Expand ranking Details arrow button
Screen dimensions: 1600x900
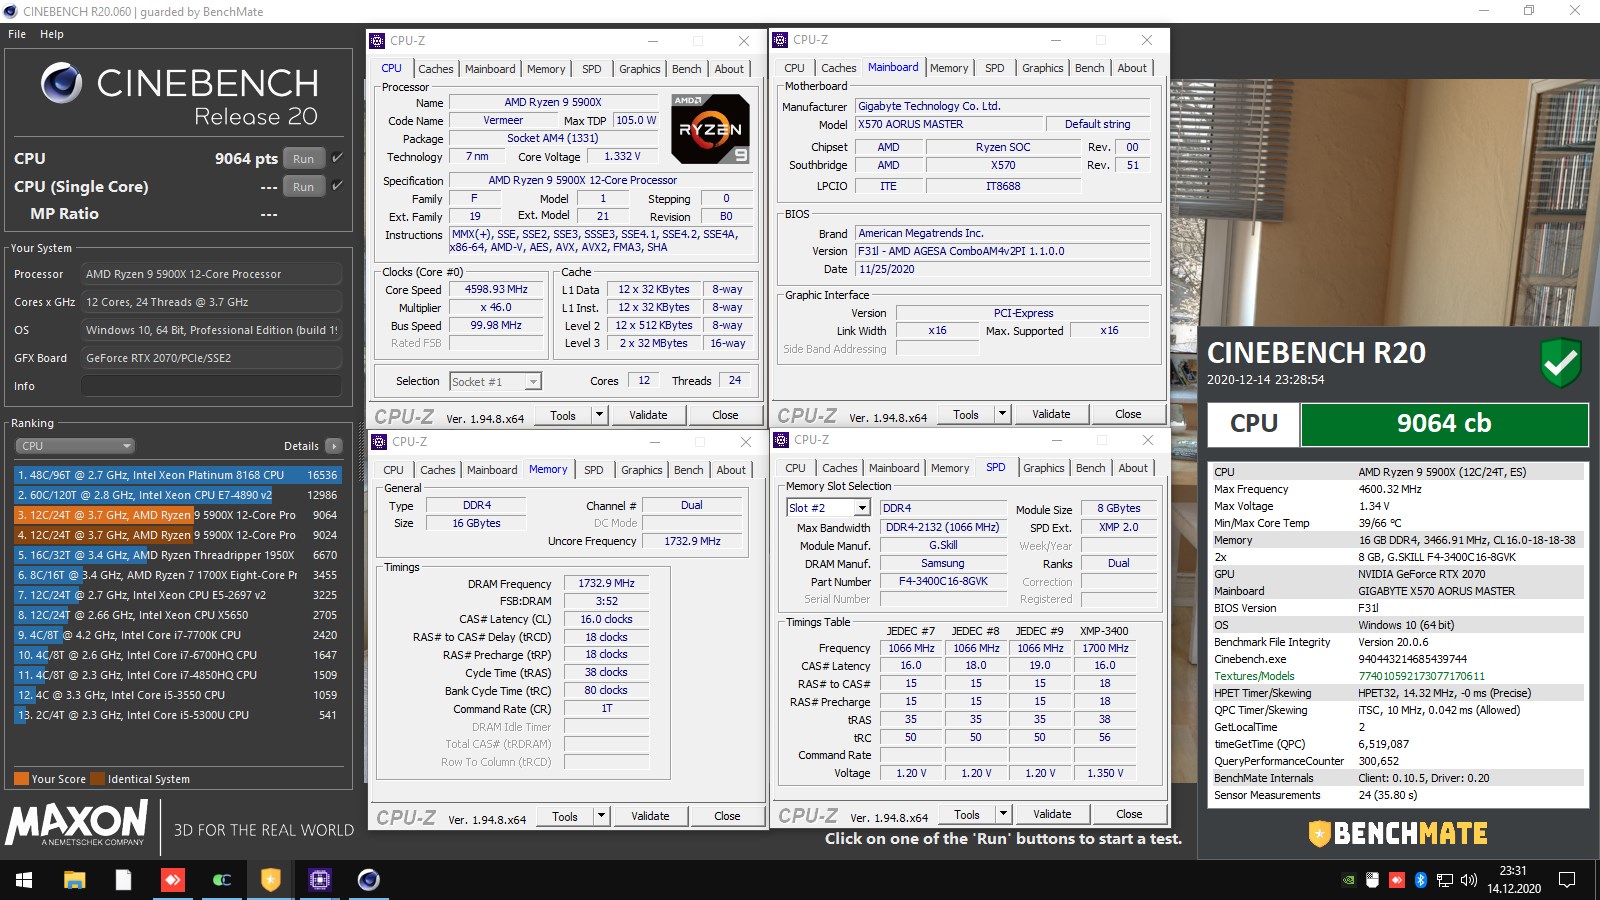tap(334, 446)
